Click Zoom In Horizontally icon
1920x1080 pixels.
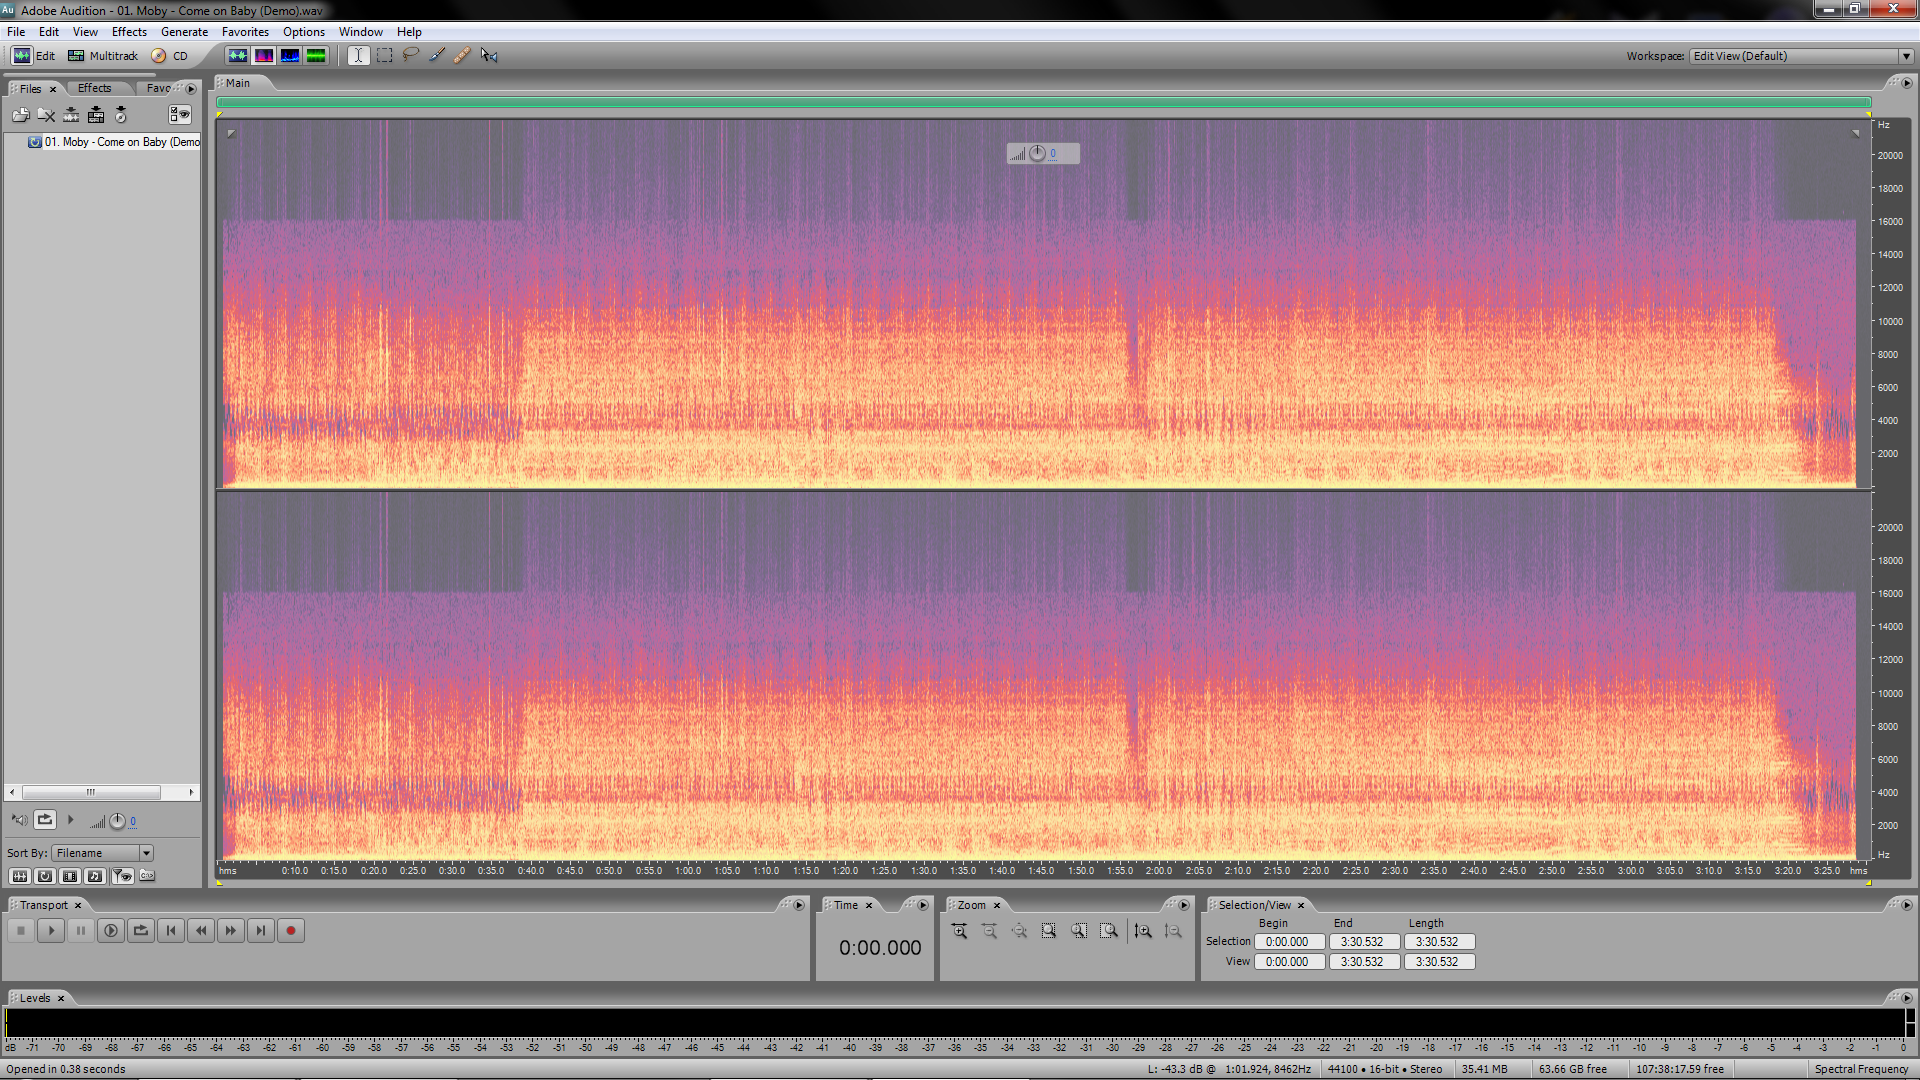click(x=959, y=931)
